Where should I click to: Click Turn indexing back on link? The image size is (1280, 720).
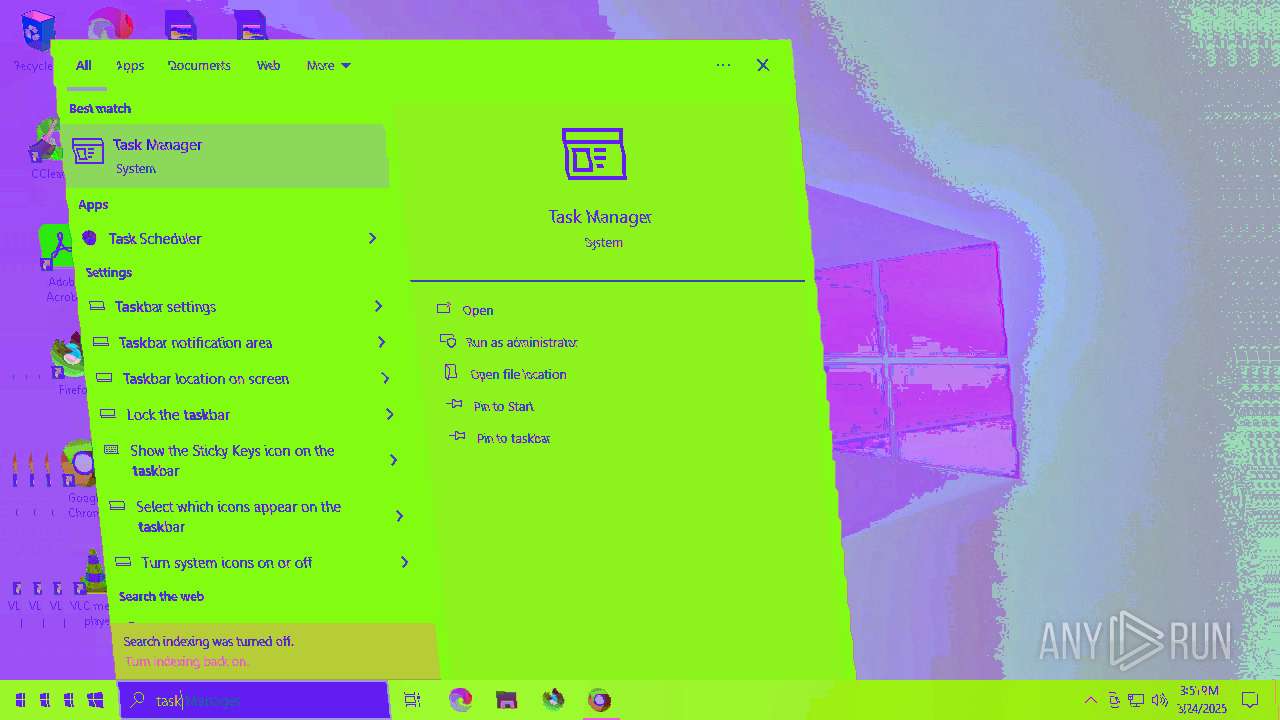point(186,661)
